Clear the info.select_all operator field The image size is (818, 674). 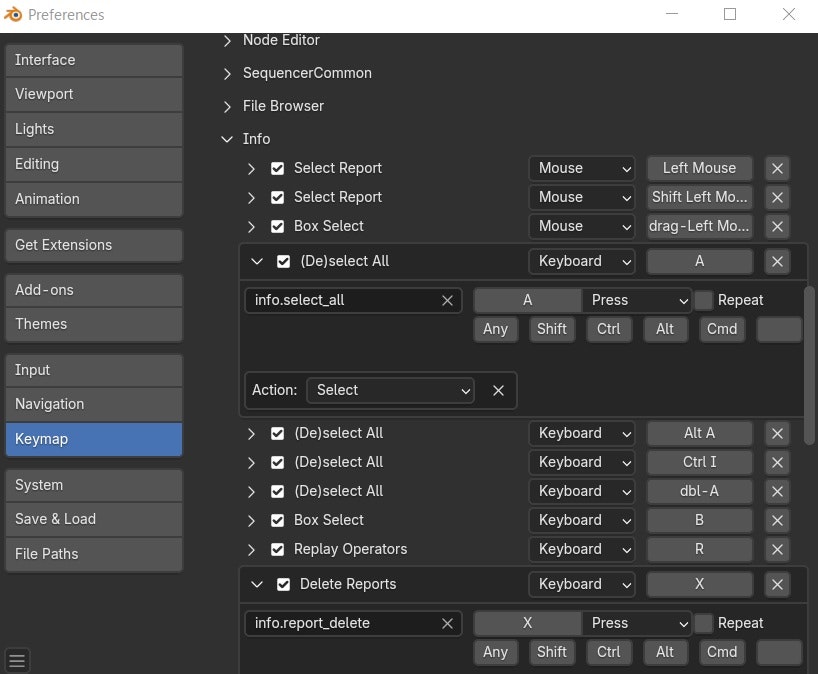click(x=447, y=300)
